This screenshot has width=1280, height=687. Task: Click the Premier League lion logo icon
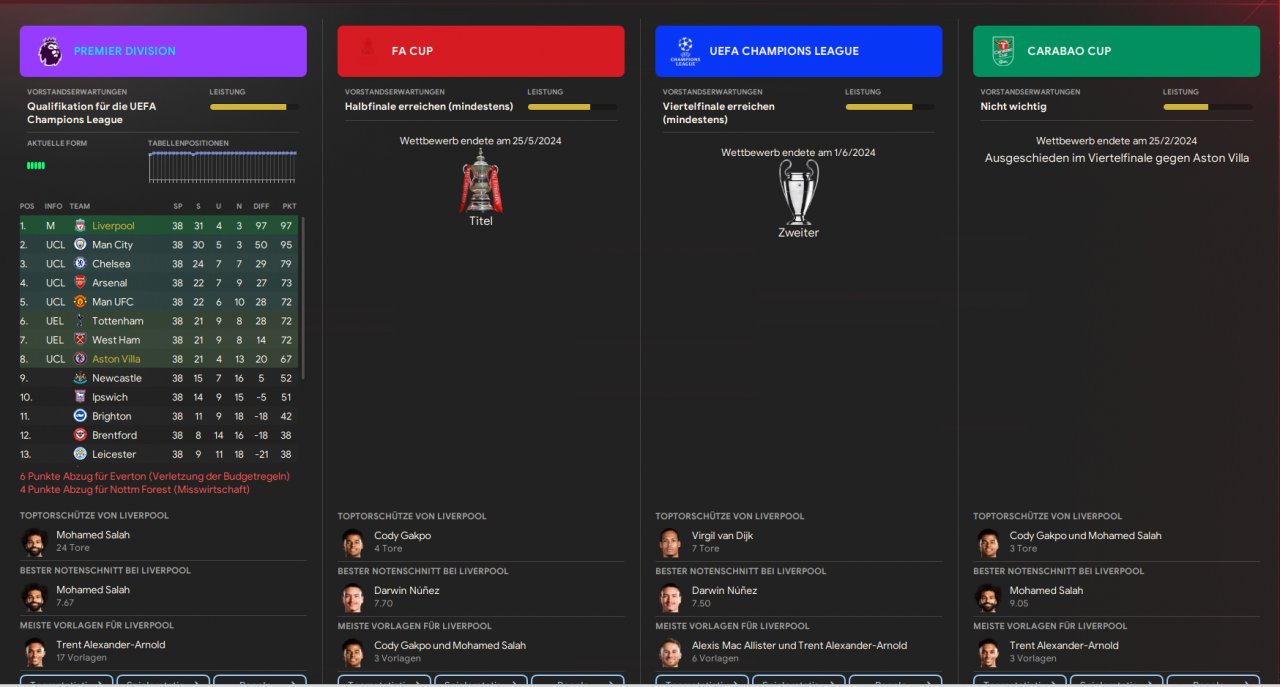[50, 51]
